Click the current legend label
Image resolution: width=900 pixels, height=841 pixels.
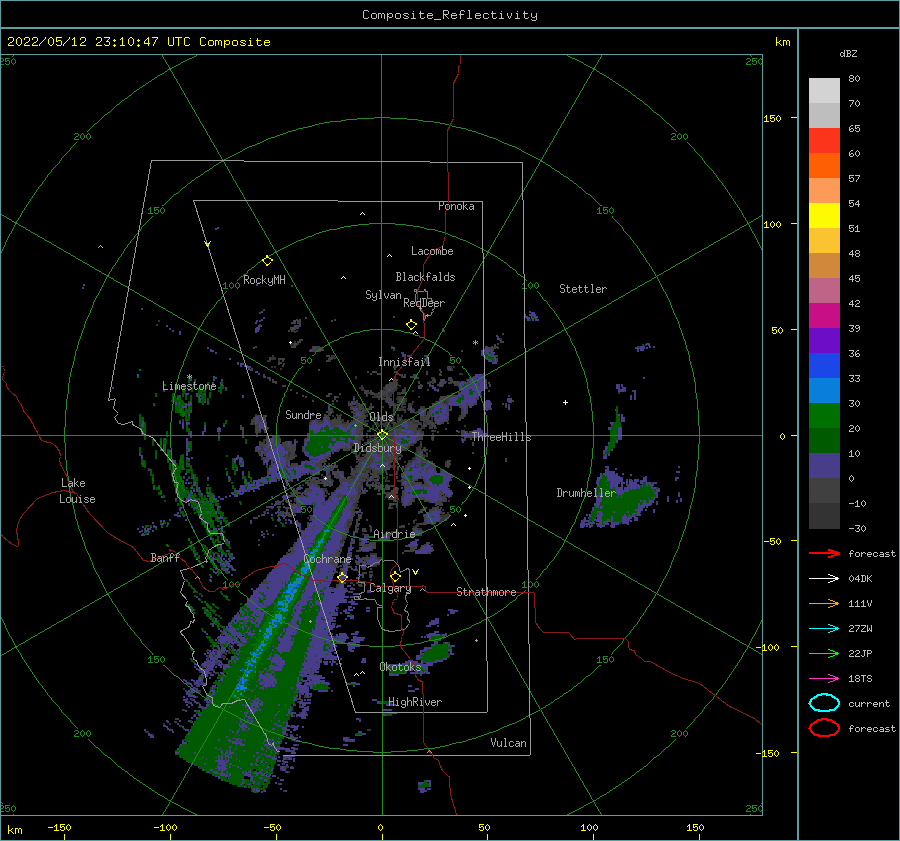click(869, 703)
